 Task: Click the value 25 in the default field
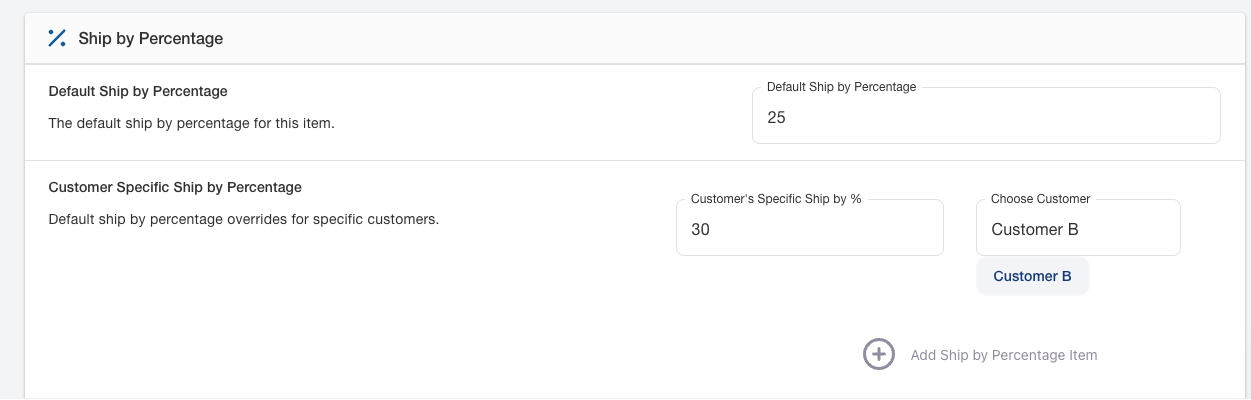(777, 117)
